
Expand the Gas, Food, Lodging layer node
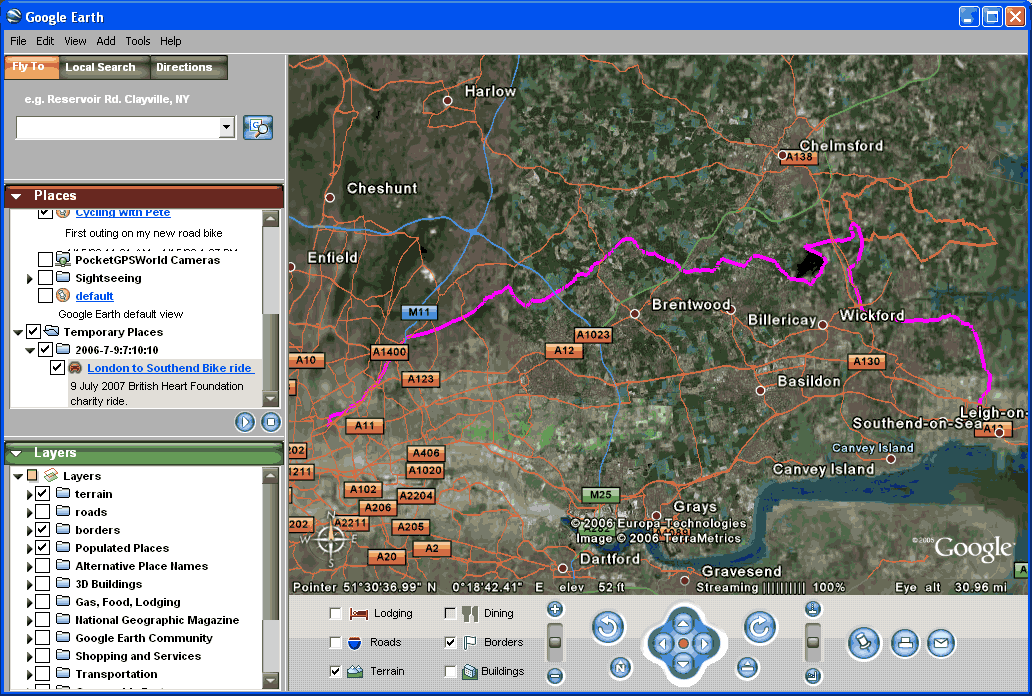click(x=30, y=602)
